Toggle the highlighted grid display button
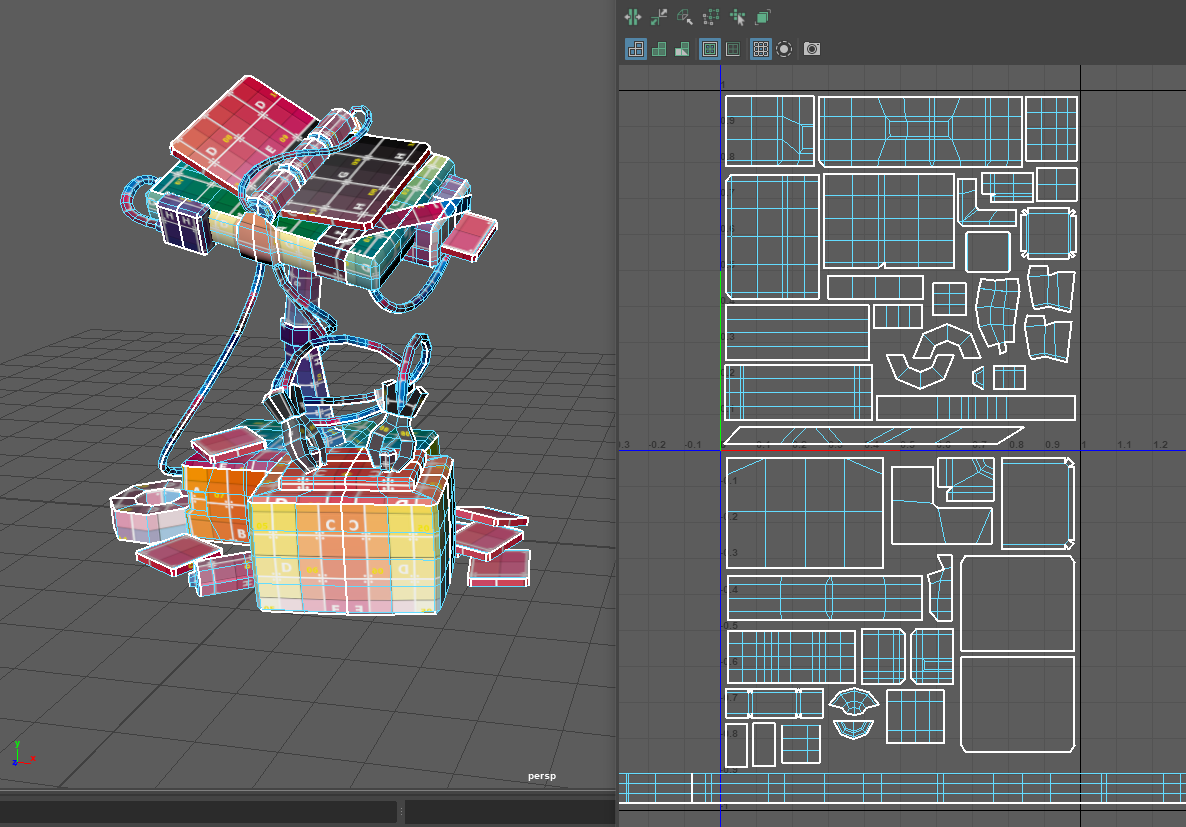Viewport: 1186px width, 827px height. [x=760, y=48]
